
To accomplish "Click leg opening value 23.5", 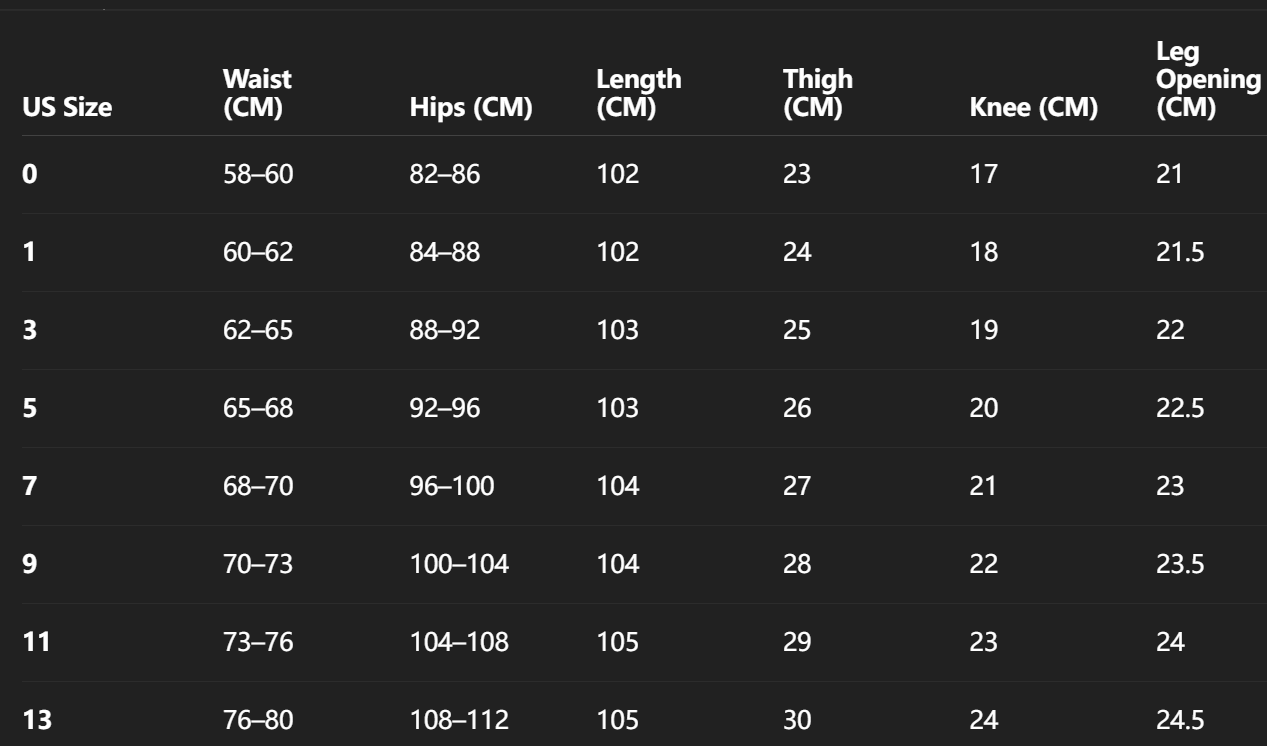I will 1180,565.
